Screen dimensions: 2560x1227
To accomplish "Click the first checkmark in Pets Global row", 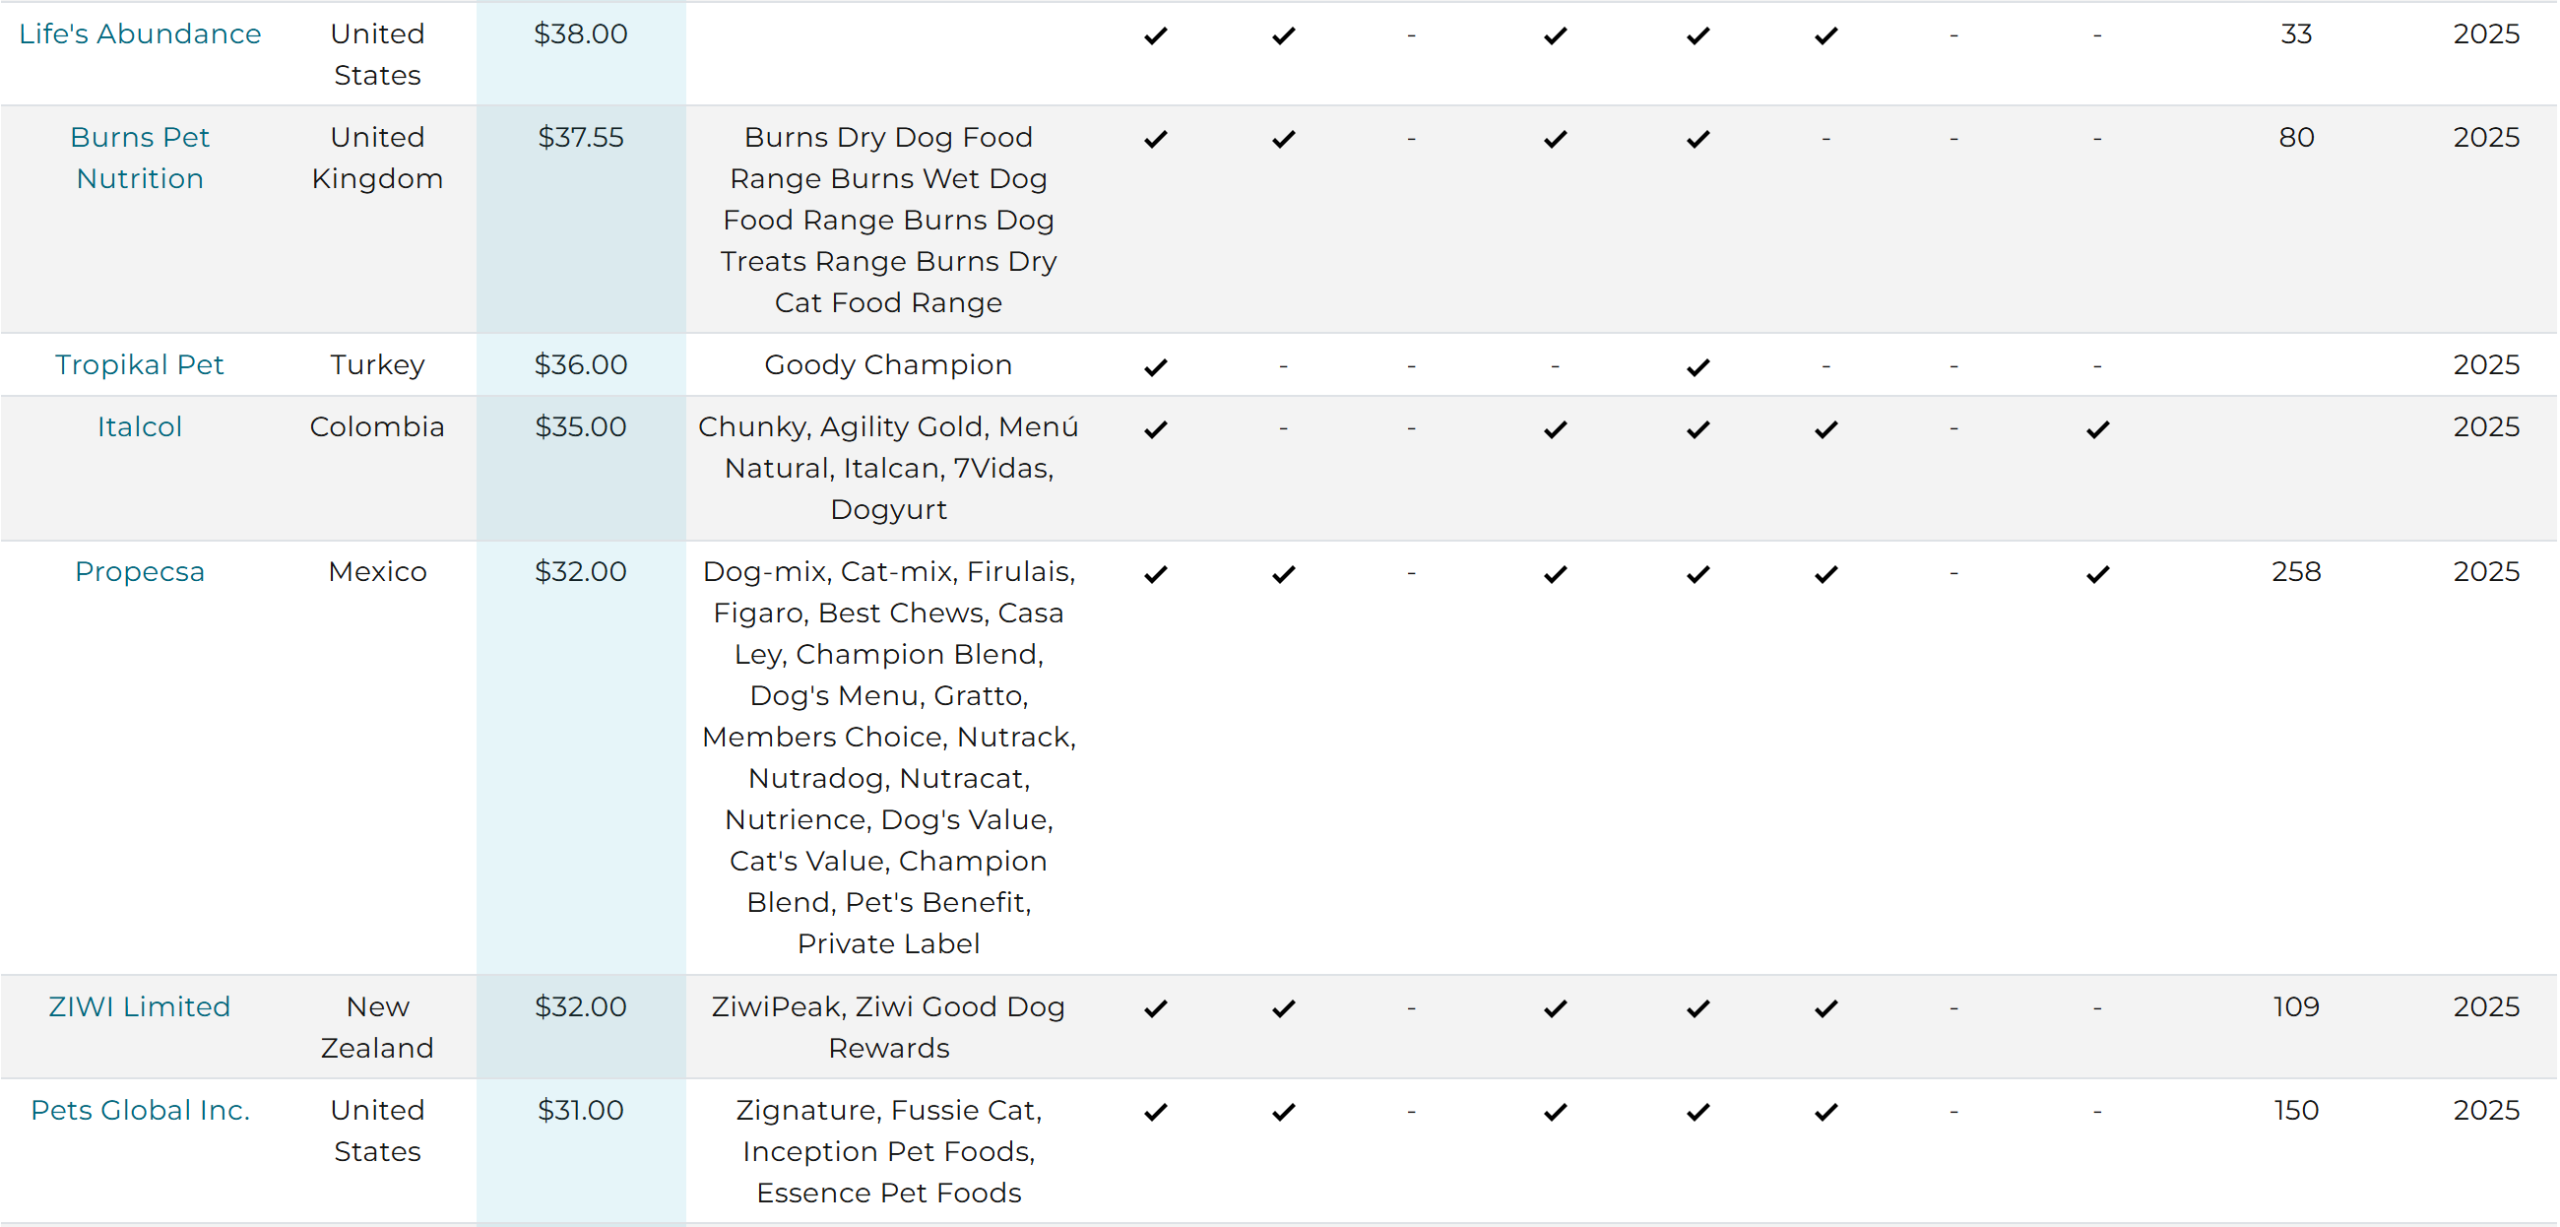I will pos(1156,1112).
